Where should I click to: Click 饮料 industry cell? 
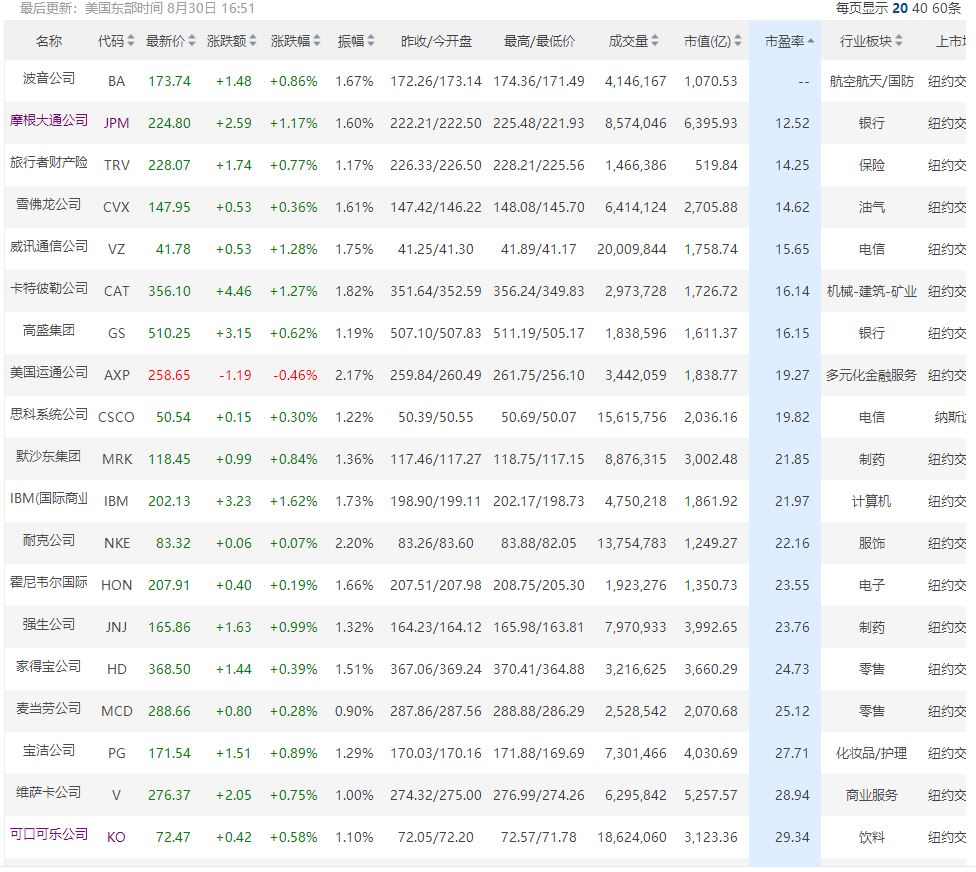coord(871,838)
